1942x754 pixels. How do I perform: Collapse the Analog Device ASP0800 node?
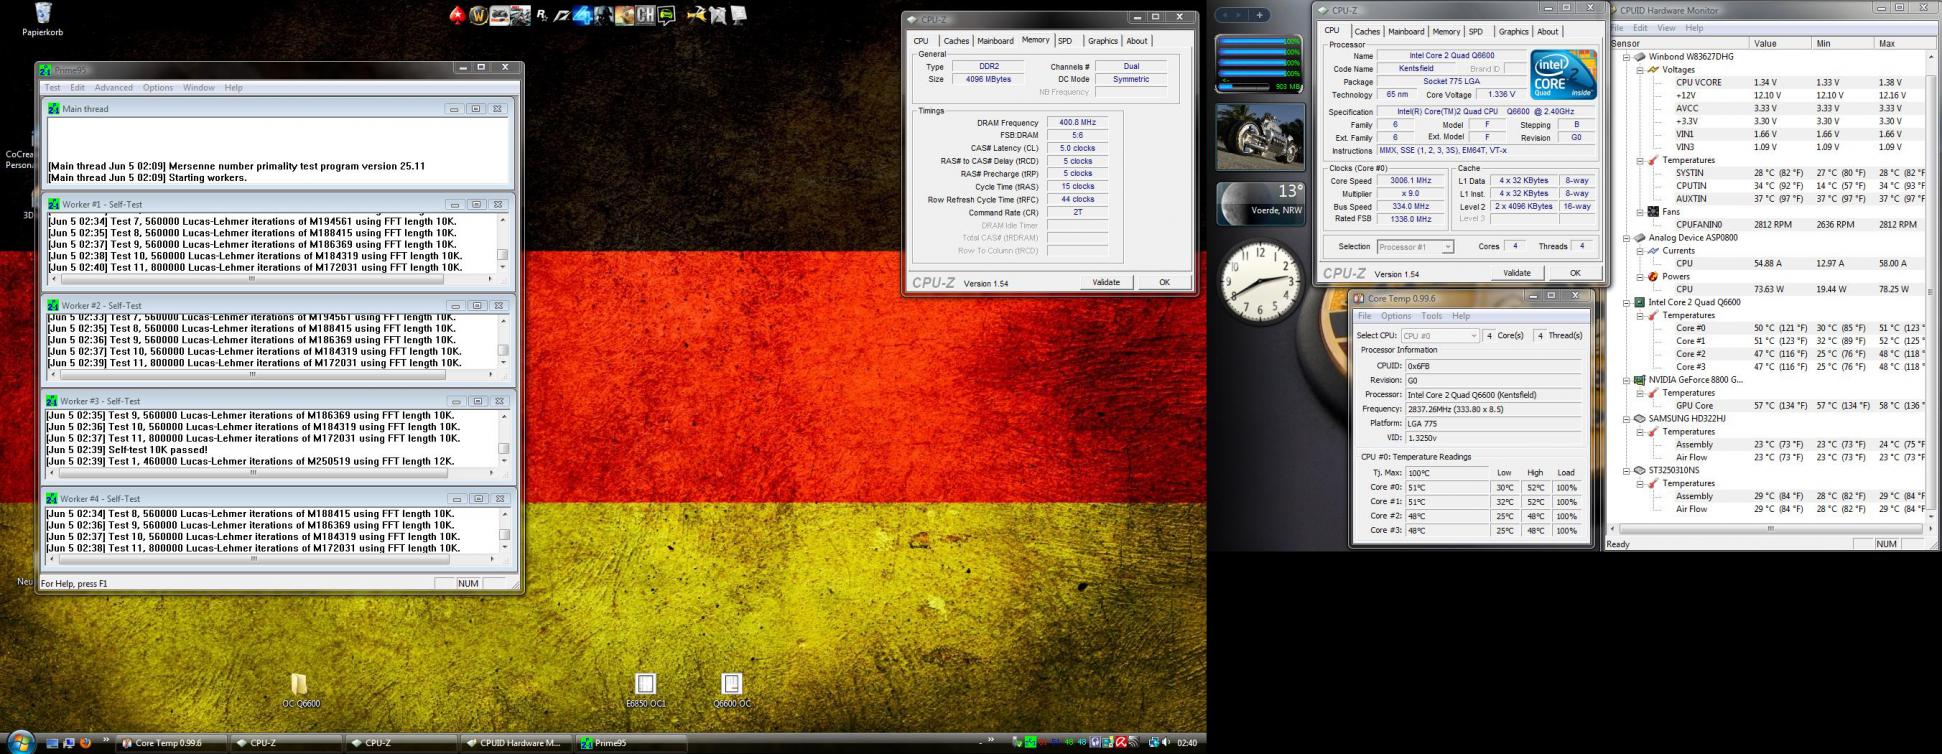click(x=1627, y=238)
